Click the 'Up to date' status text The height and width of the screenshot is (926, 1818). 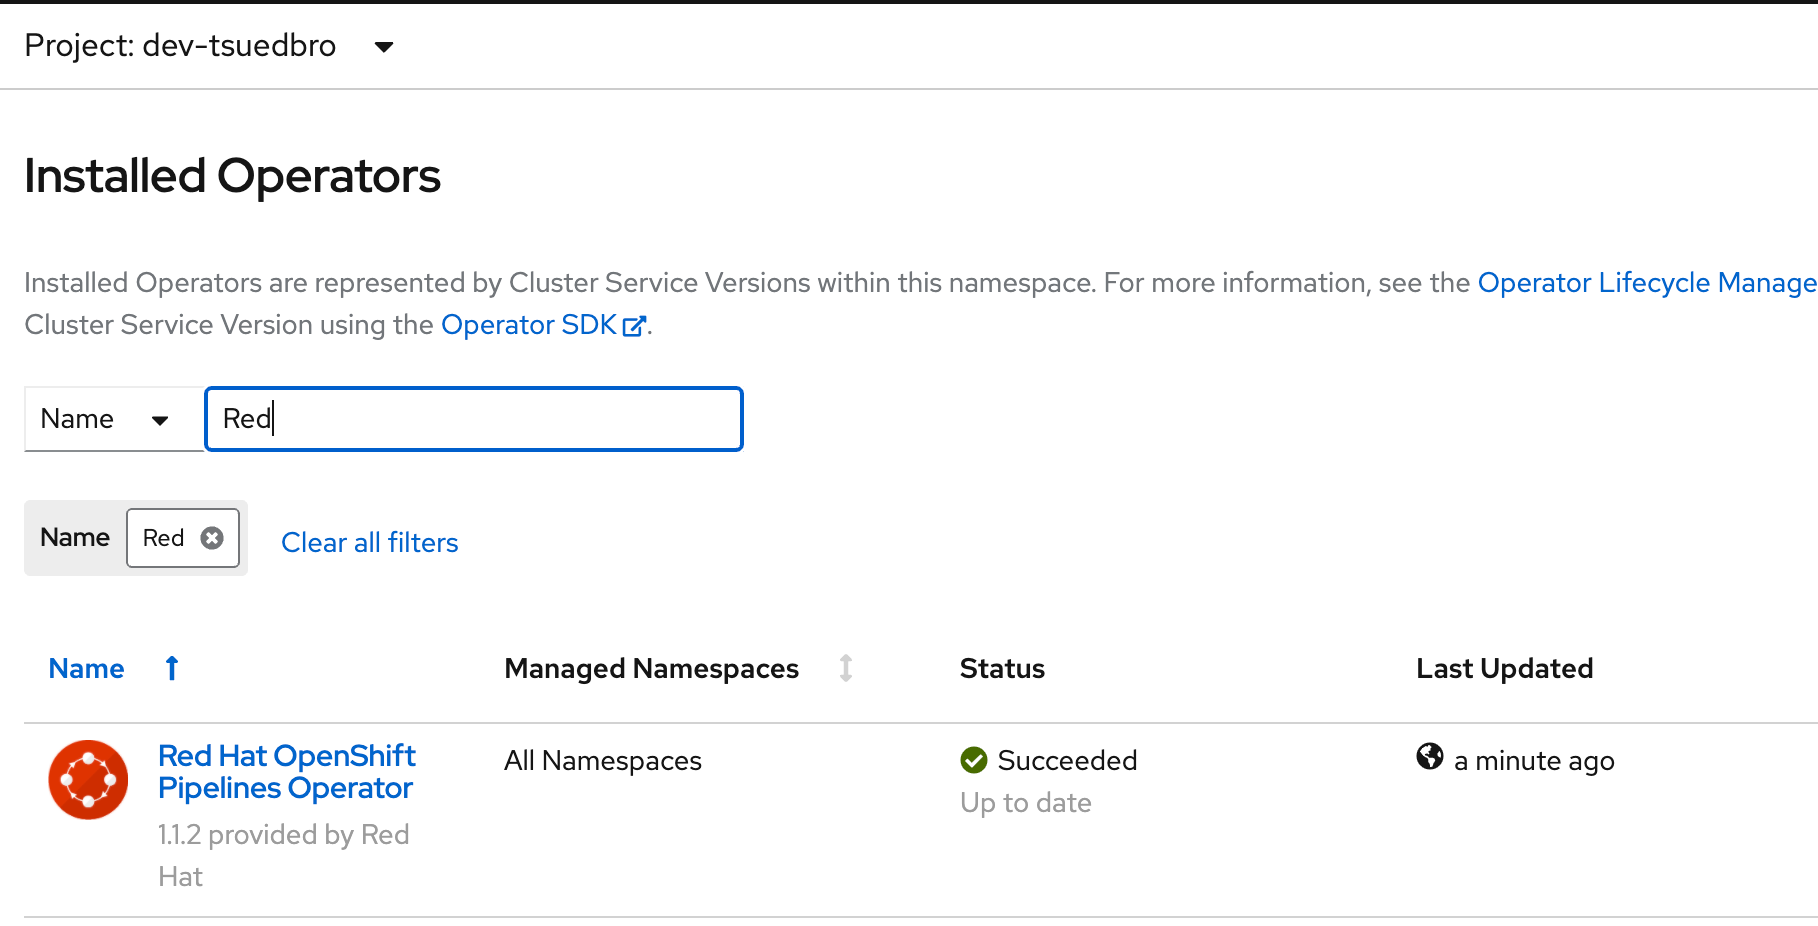point(1025,803)
